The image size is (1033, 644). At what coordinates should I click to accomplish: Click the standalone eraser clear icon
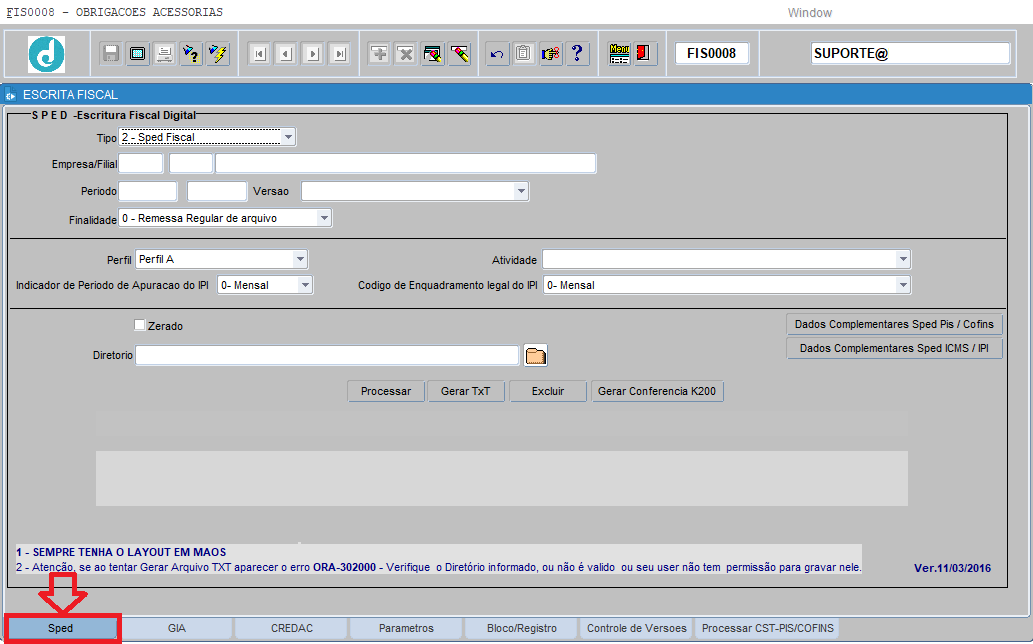click(x=459, y=53)
